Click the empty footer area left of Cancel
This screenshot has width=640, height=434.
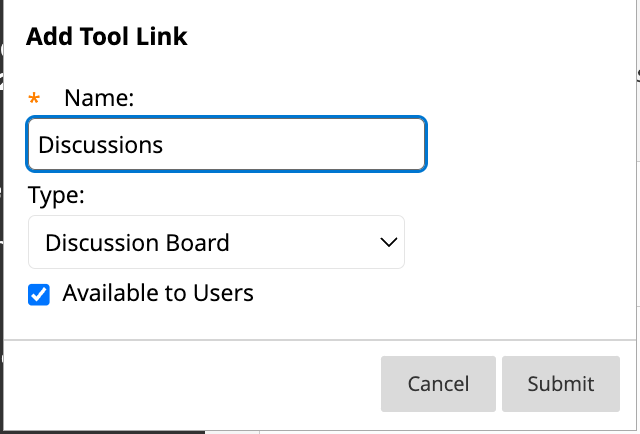pos(190,384)
